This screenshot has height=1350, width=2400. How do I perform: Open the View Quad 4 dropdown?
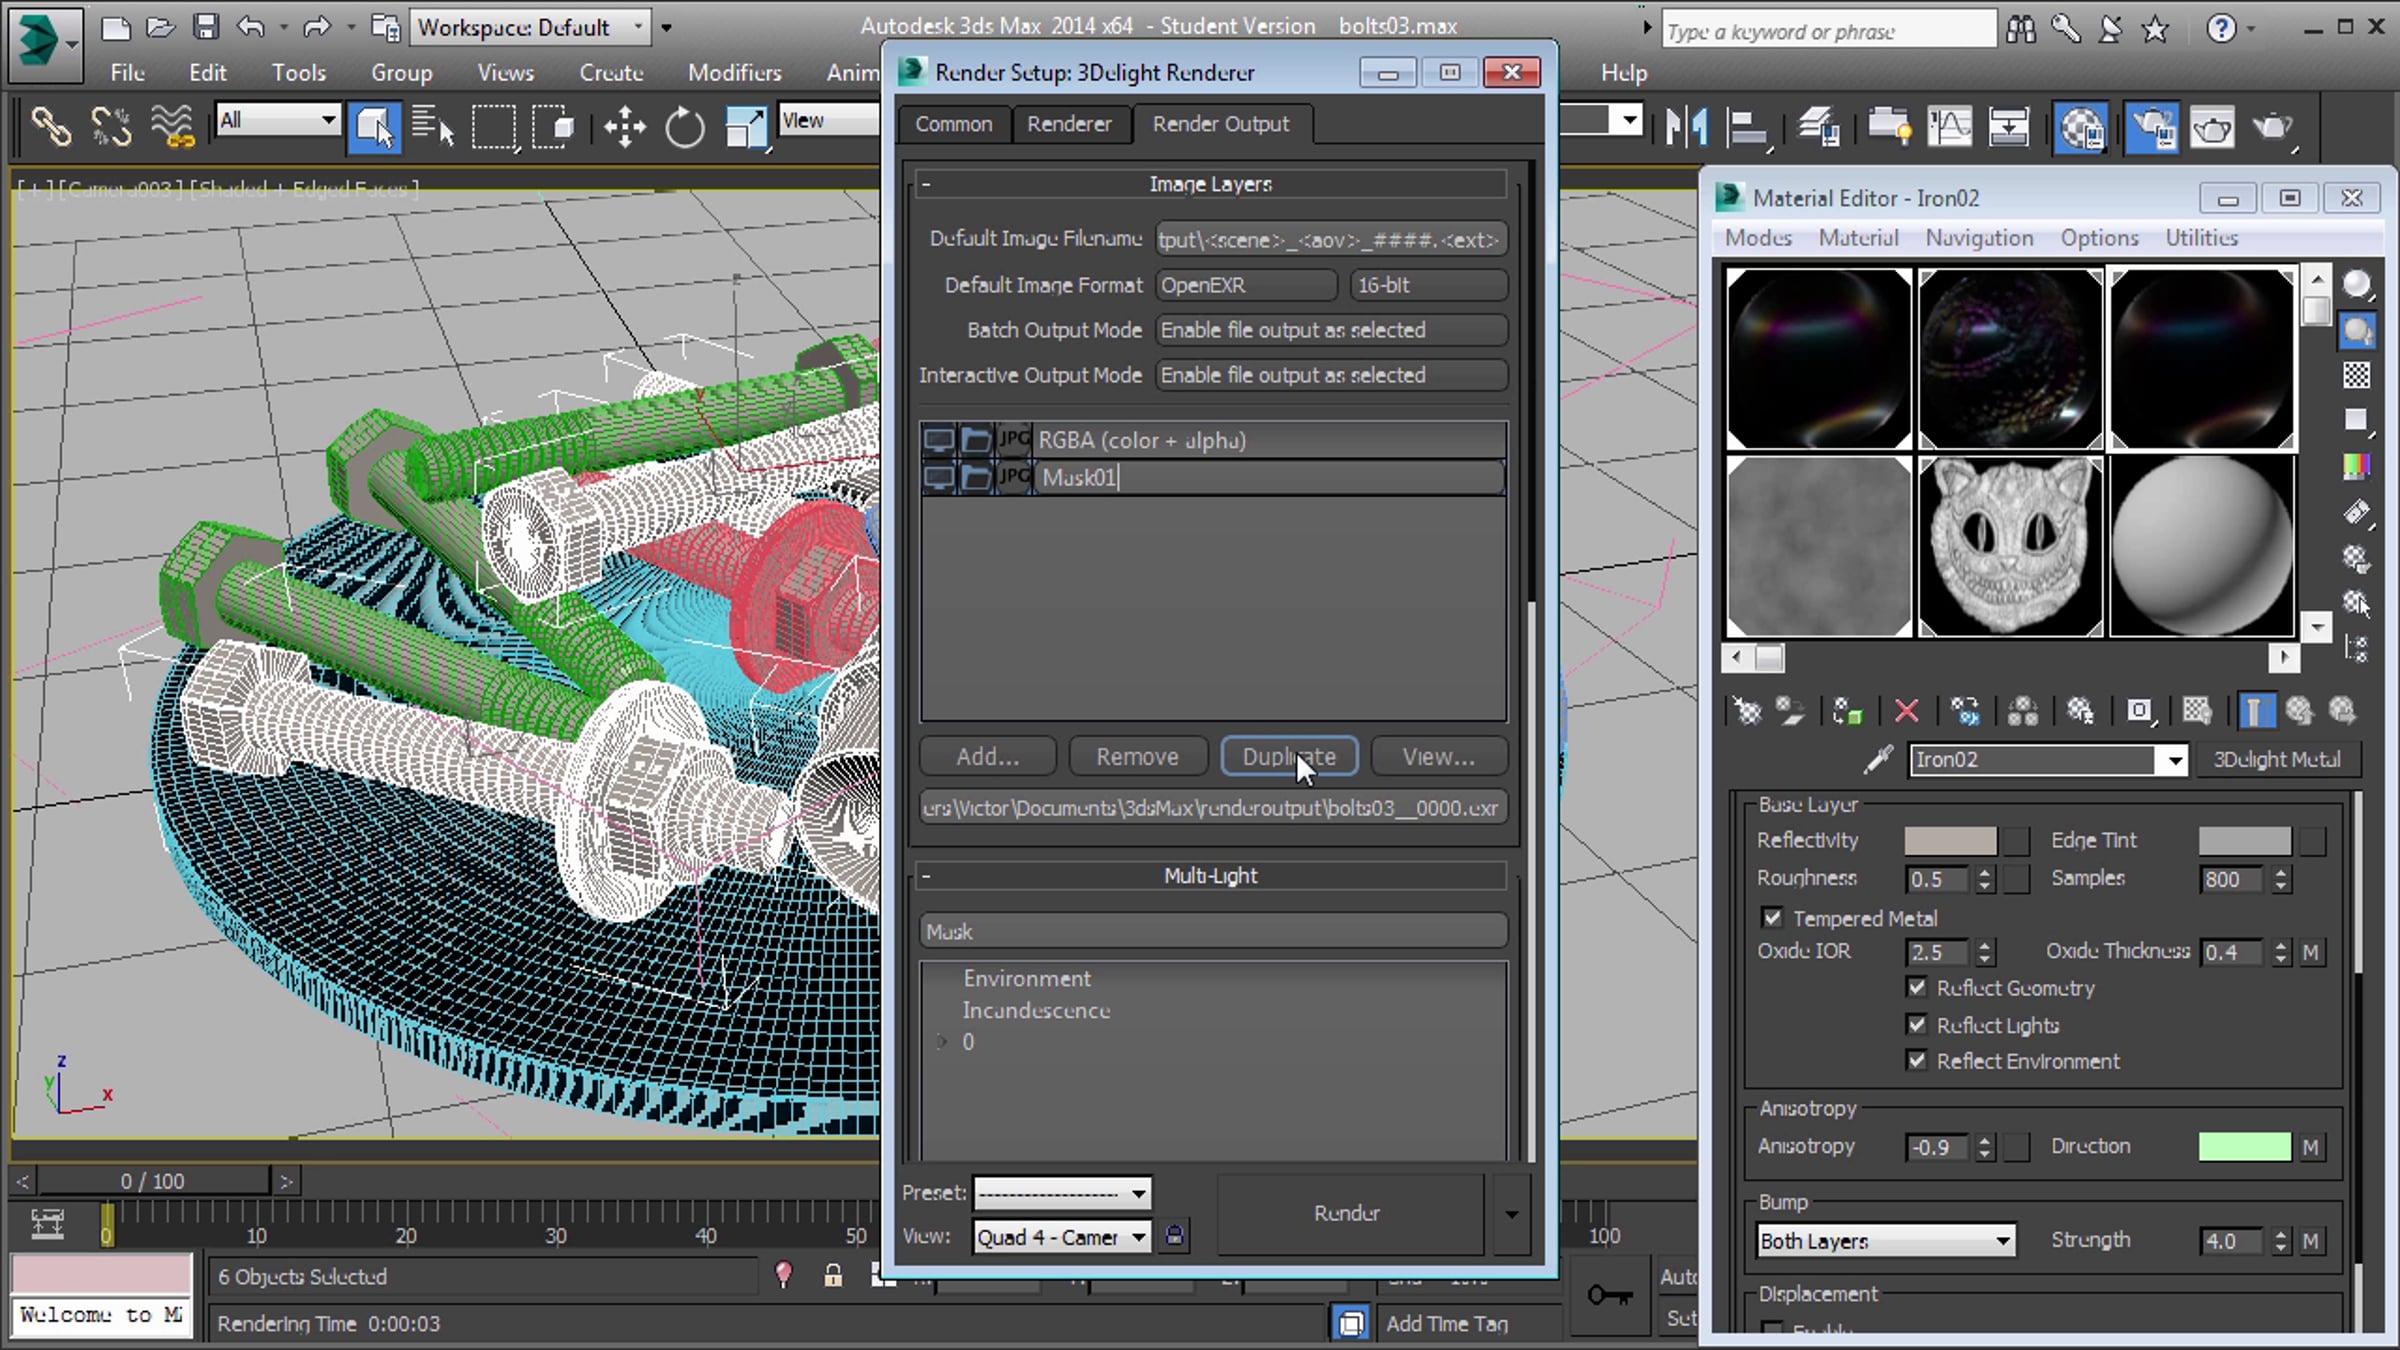coord(1062,1237)
